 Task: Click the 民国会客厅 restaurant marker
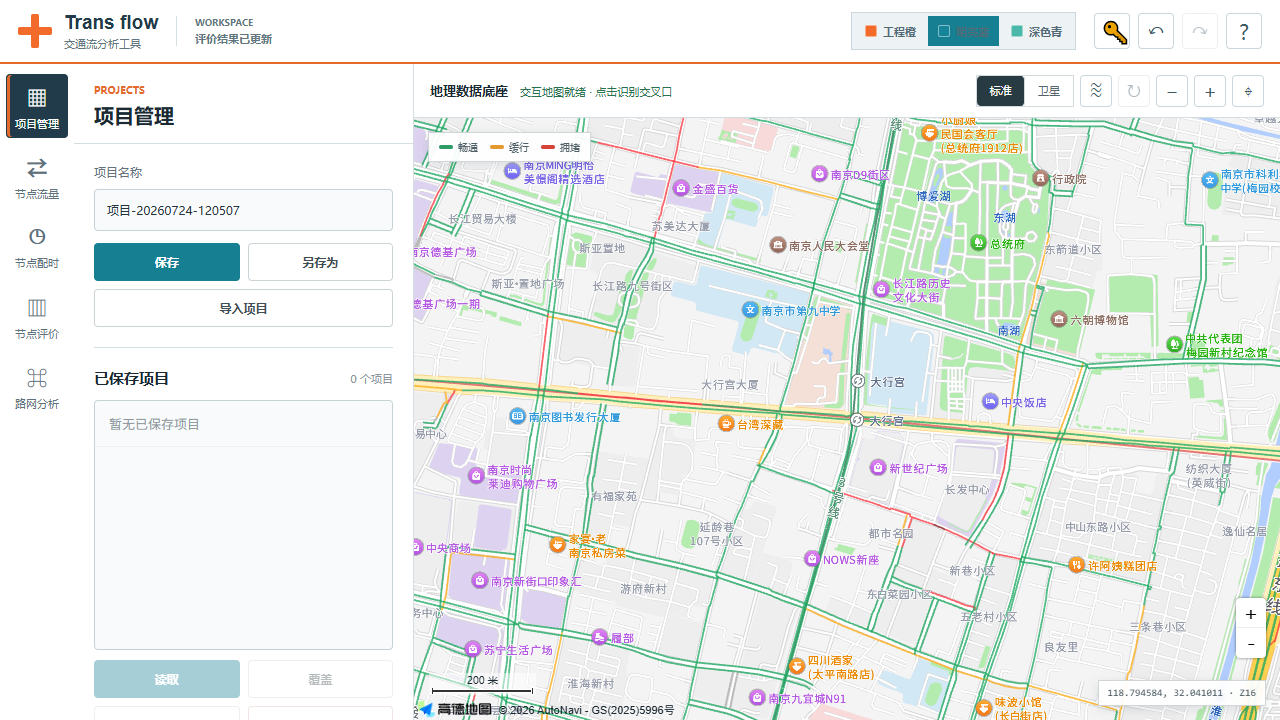(x=929, y=133)
